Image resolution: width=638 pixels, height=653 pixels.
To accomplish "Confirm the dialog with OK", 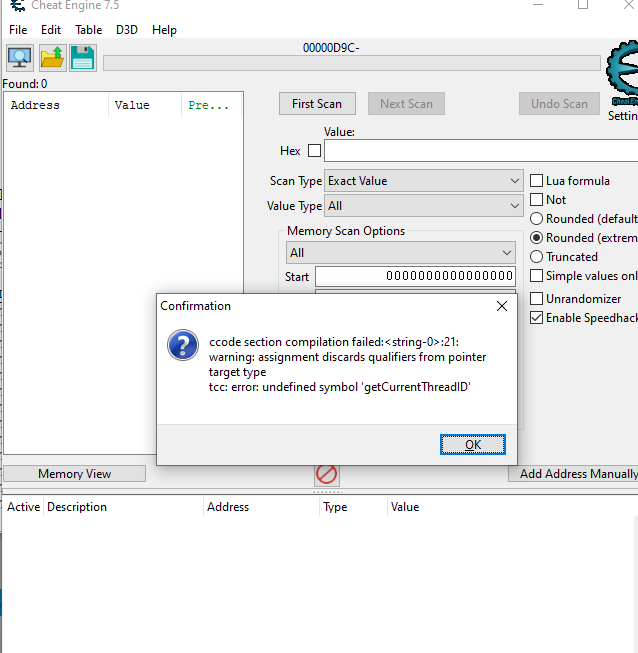I will coord(473,445).
